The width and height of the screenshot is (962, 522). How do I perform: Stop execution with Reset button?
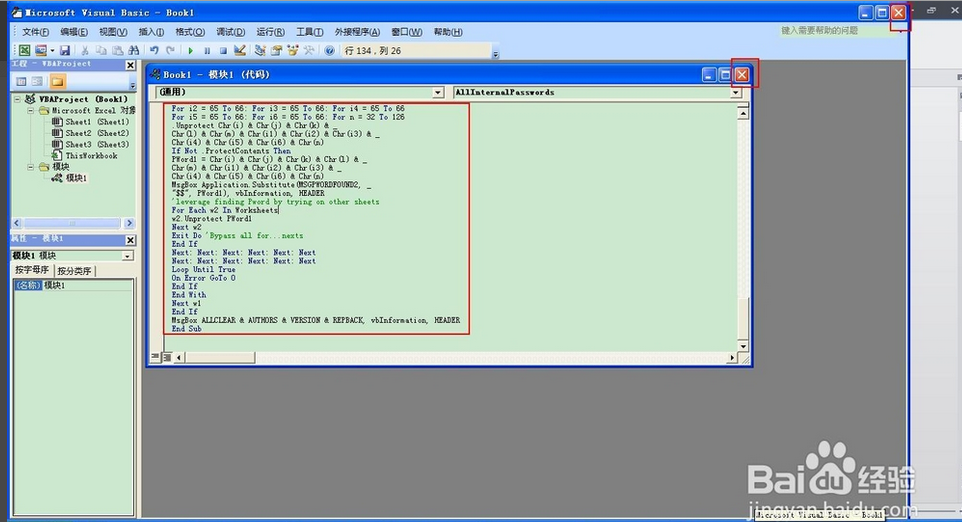(x=223, y=50)
